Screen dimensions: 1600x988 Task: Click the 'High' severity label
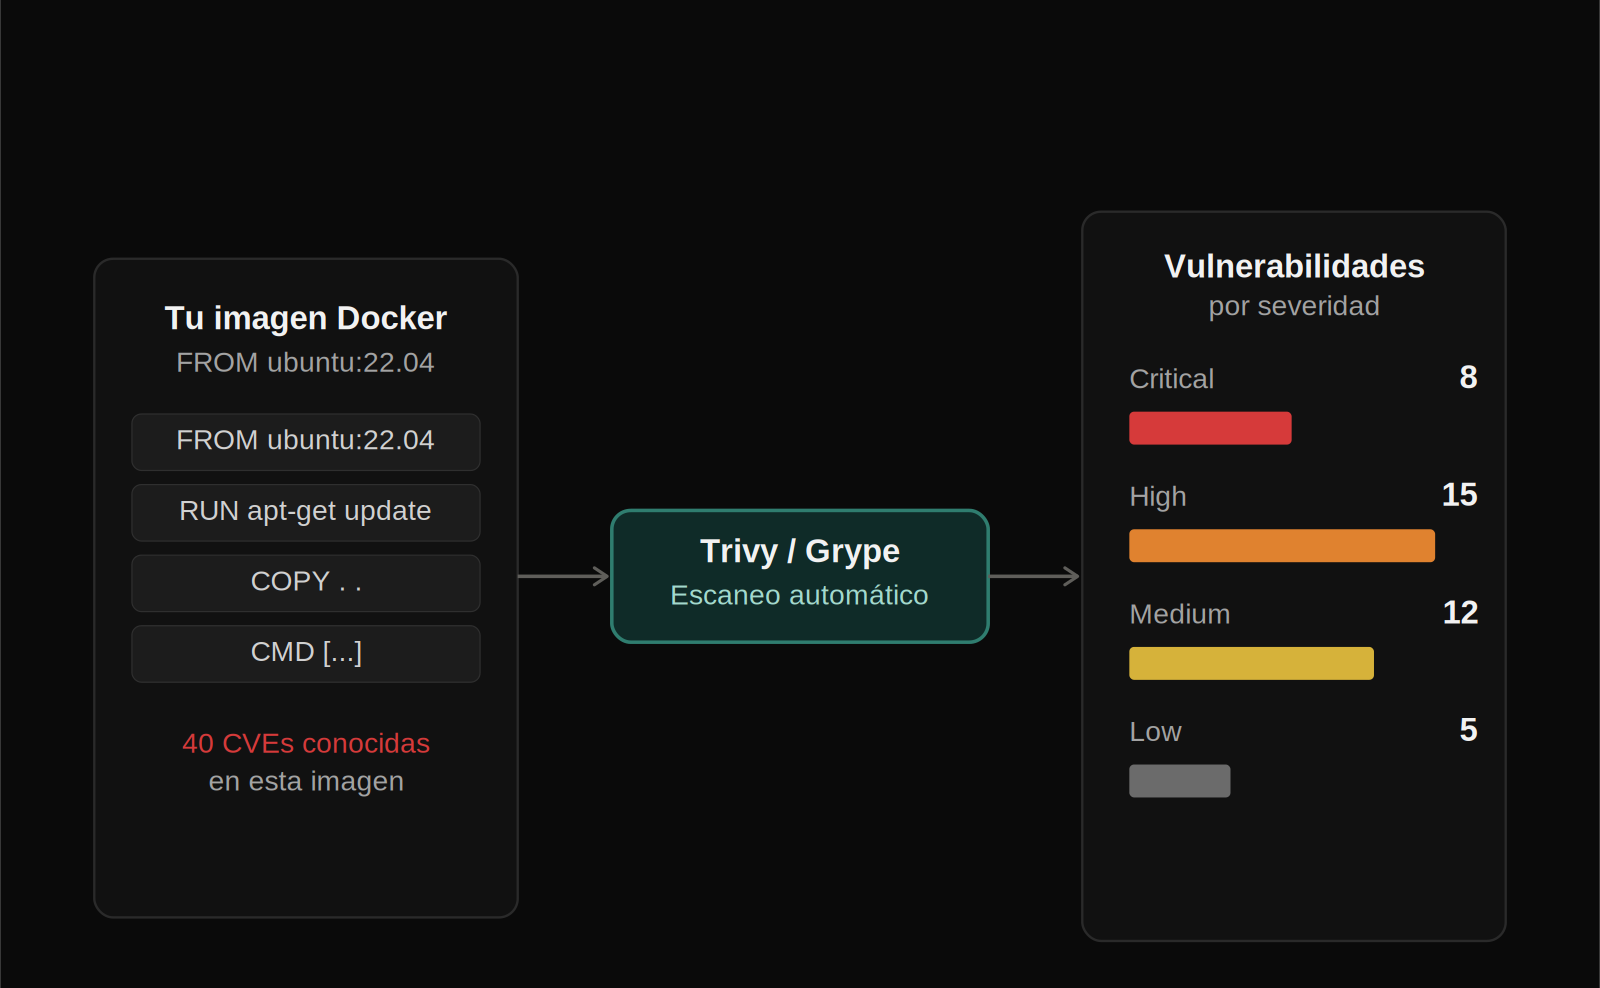coord(1158,497)
